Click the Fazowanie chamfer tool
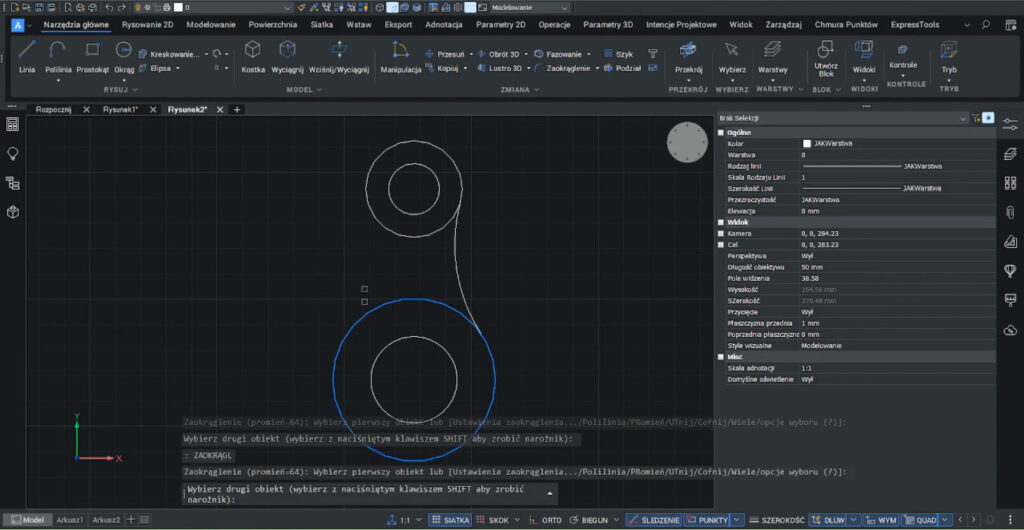This screenshot has height=530, width=1024. (558, 54)
